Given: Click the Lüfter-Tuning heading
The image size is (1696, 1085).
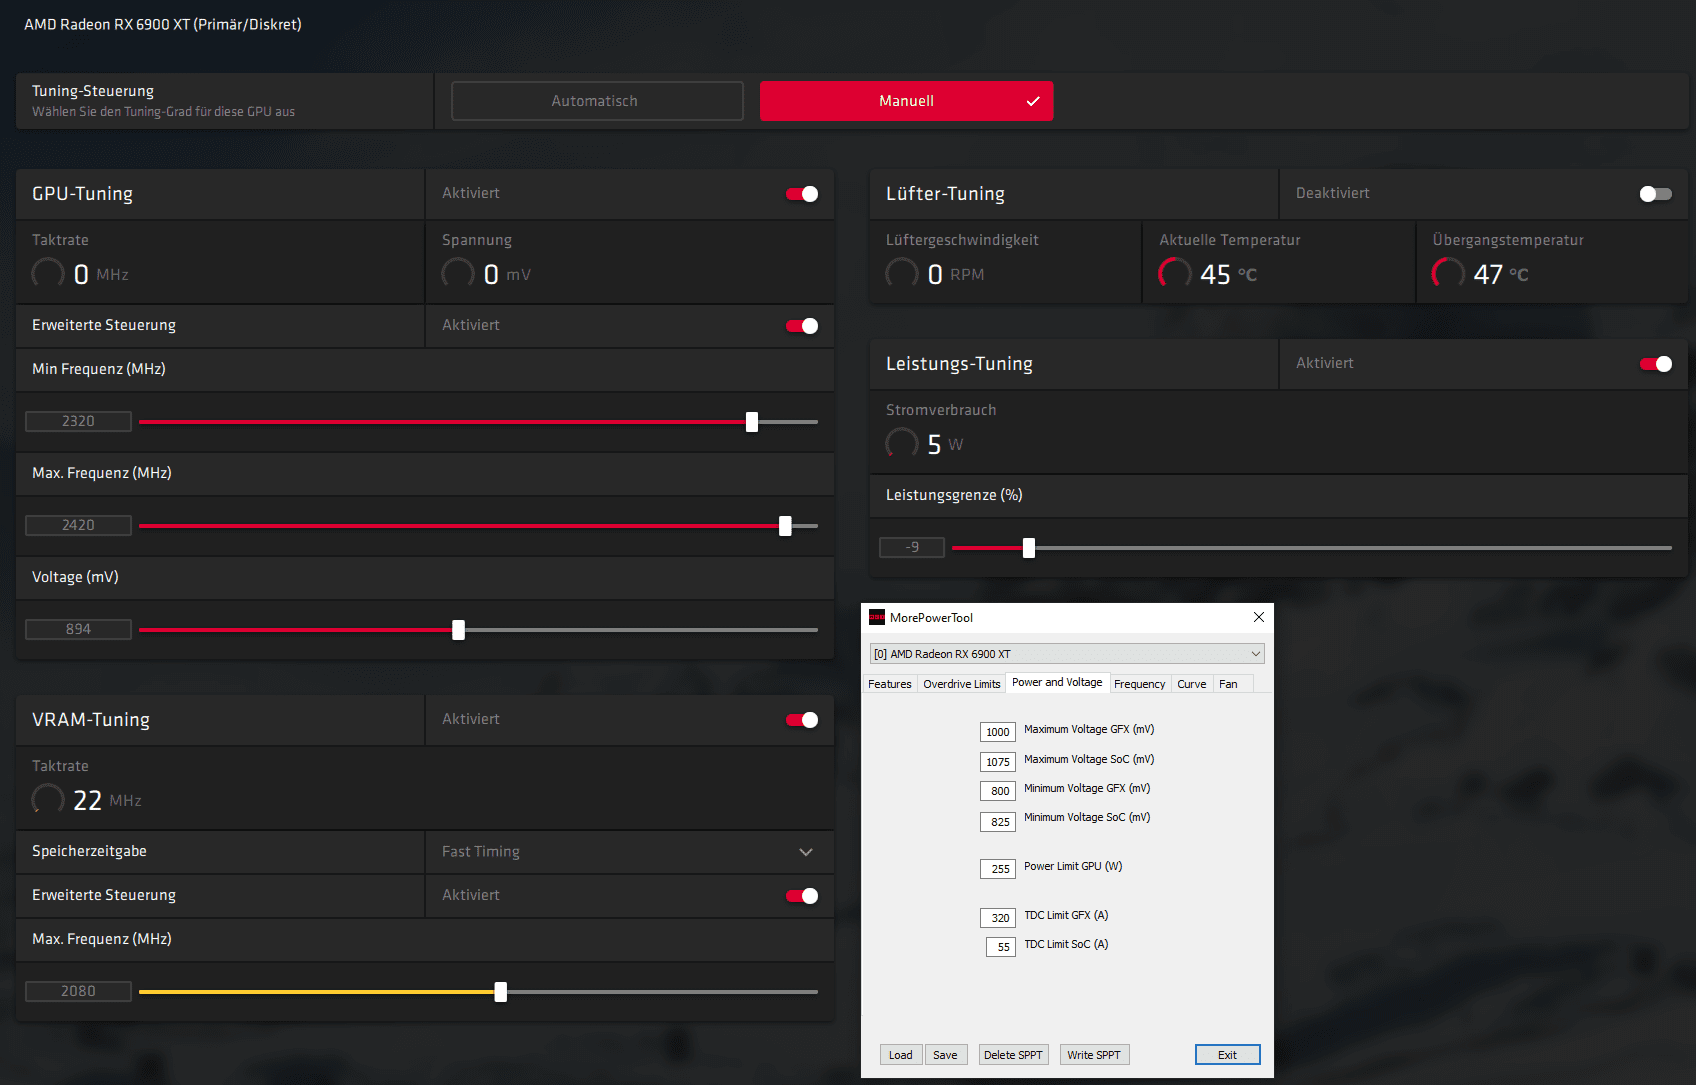Looking at the screenshot, I should 945,194.
